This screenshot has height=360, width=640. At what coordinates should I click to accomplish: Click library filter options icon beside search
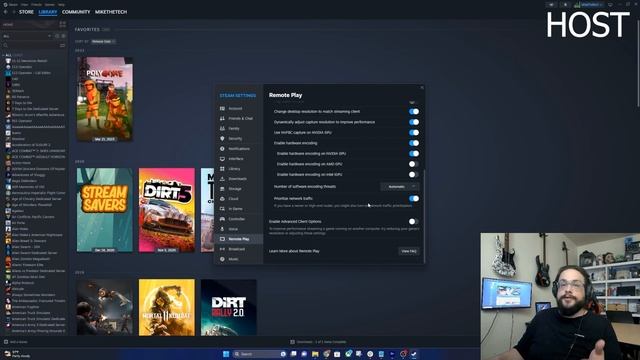click(x=62, y=45)
